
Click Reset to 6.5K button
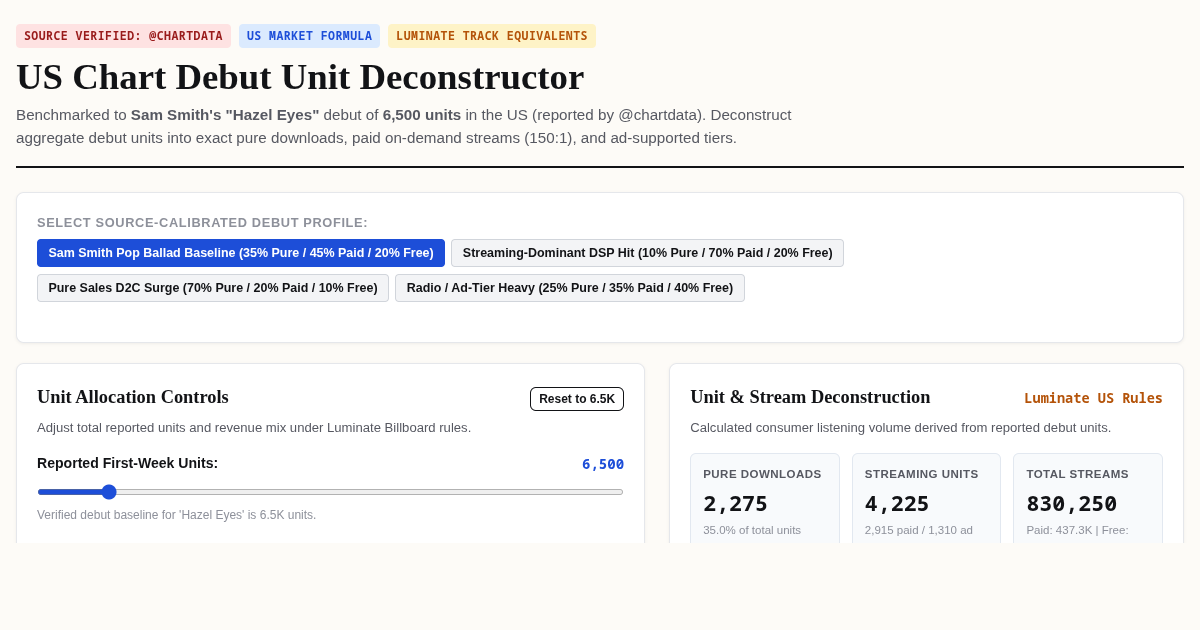(x=577, y=399)
